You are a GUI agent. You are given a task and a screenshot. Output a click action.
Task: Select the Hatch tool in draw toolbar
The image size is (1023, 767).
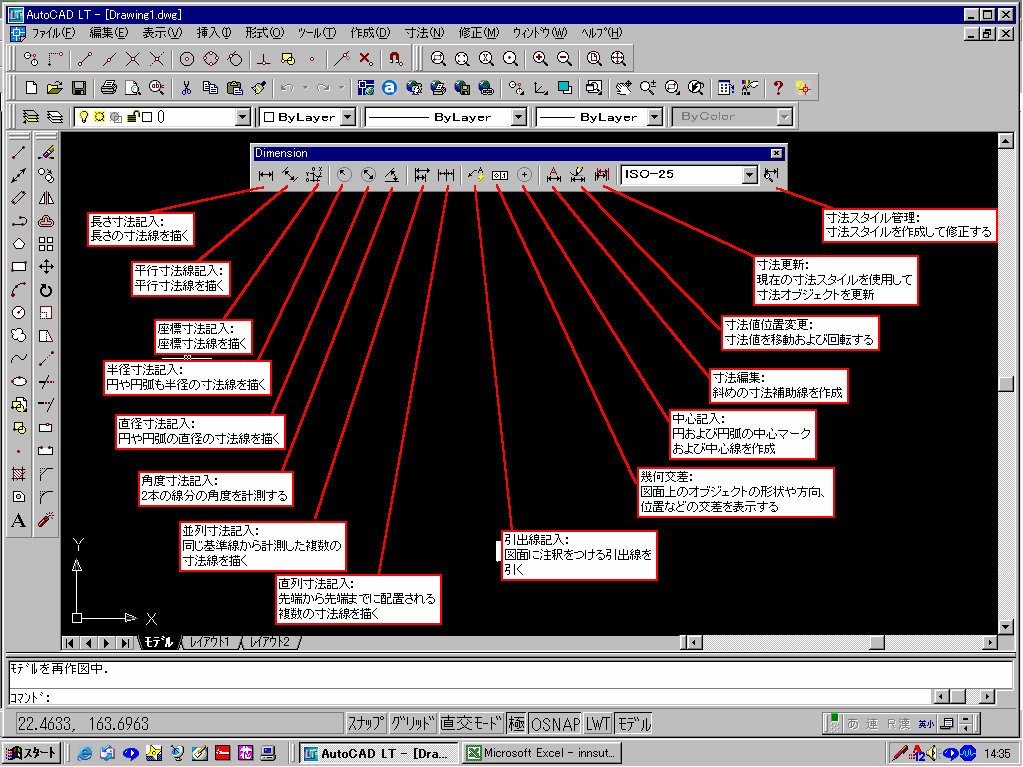[19, 474]
